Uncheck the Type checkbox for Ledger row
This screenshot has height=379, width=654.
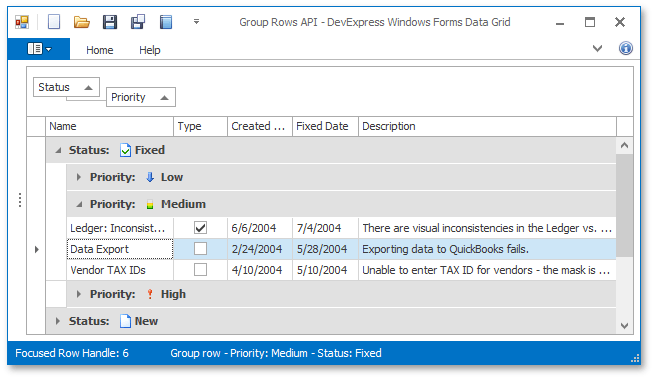pyautogui.click(x=200, y=228)
